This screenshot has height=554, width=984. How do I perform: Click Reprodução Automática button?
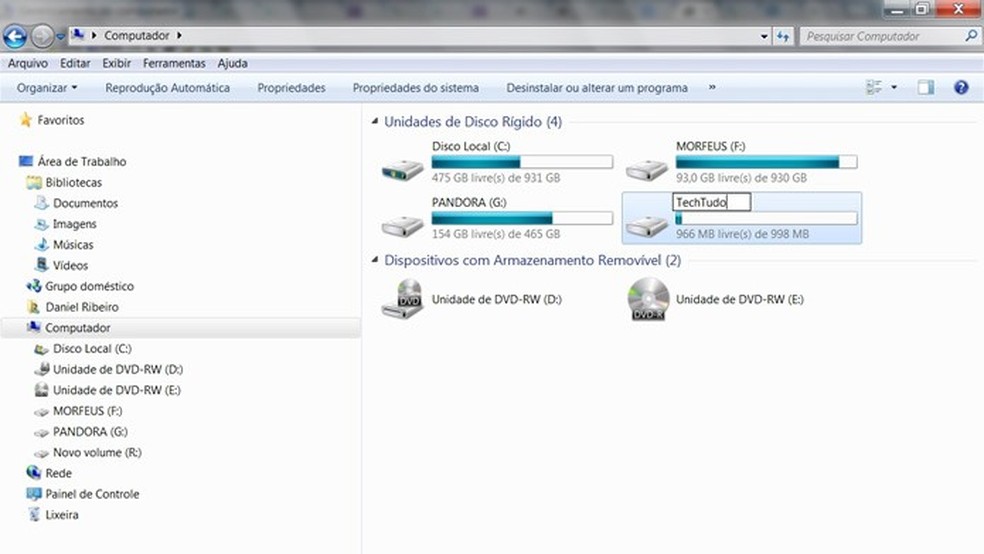168,88
